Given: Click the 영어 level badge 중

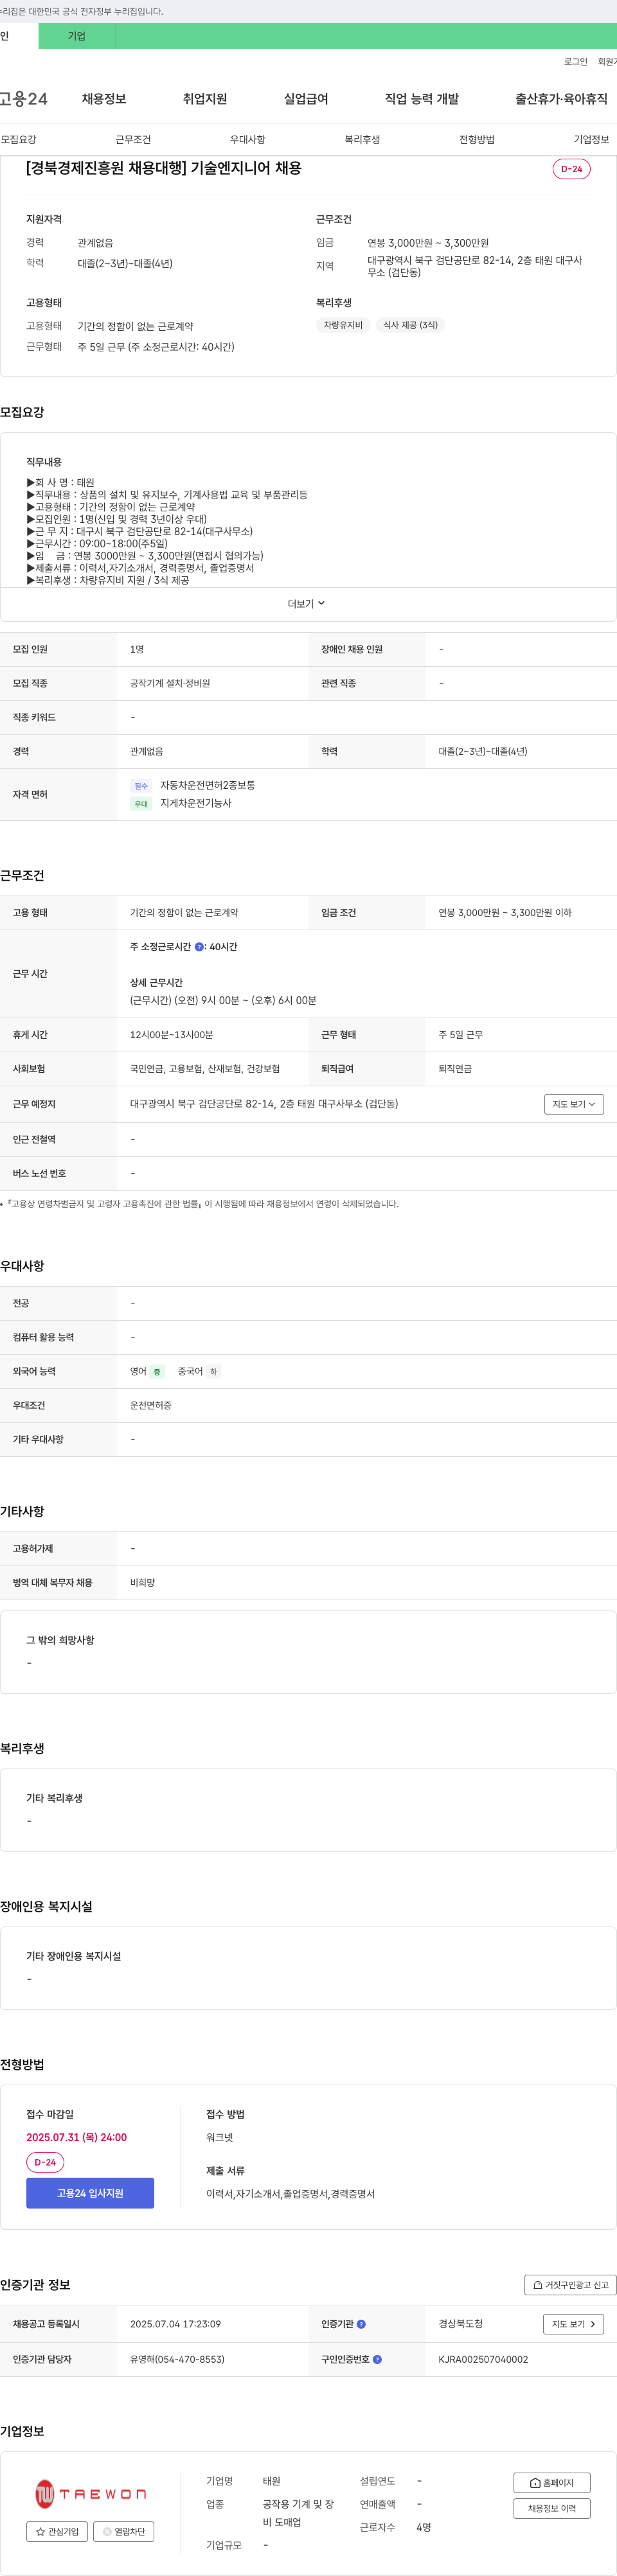Looking at the screenshot, I should click(x=157, y=1372).
